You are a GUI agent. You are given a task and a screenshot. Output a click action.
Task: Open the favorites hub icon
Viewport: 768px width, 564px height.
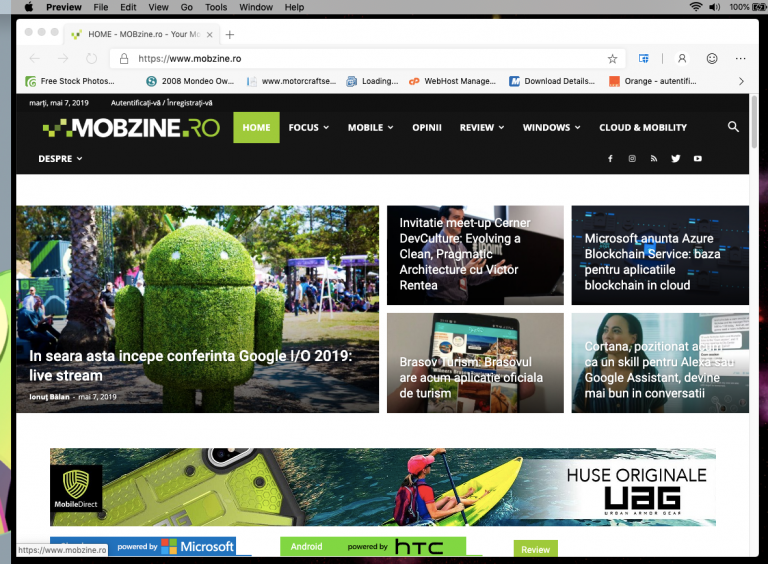pos(644,59)
